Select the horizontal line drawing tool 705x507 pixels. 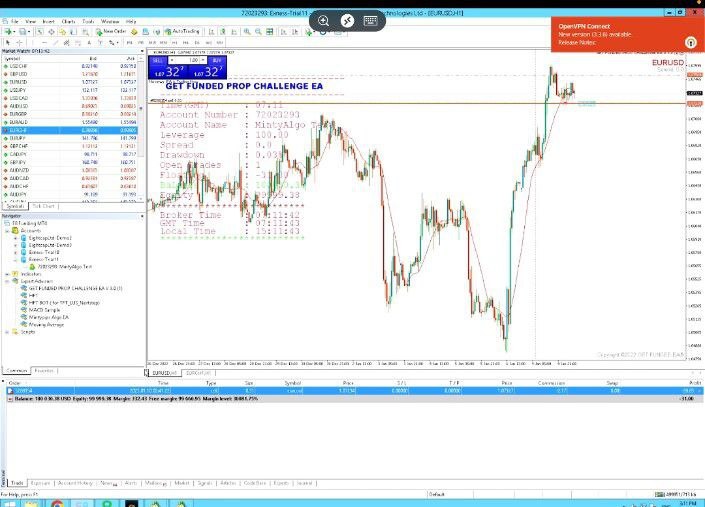(44, 43)
